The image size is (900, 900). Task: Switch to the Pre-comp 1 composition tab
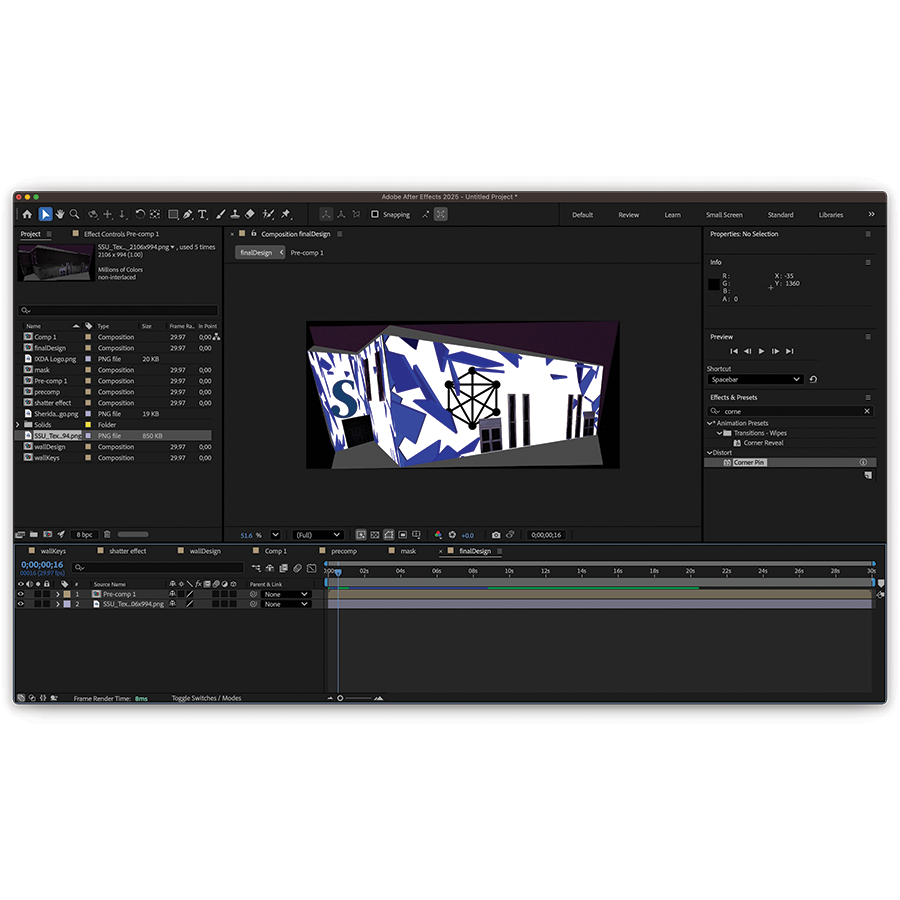305,252
